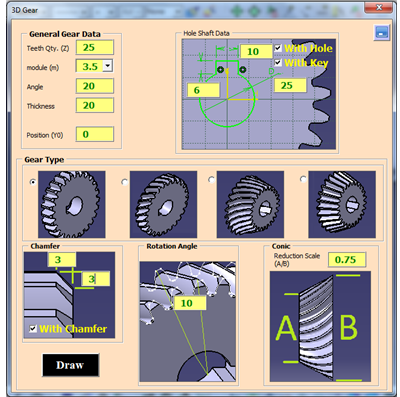The height and width of the screenshot is (397, 400).
Task: Click the spur gear thumbnail image
Action: pos(72,204)
